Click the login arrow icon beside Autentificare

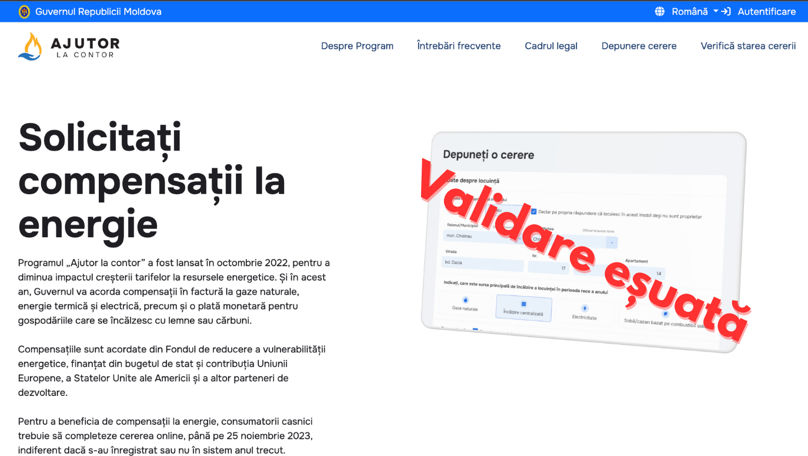click(x=726, y=11)
